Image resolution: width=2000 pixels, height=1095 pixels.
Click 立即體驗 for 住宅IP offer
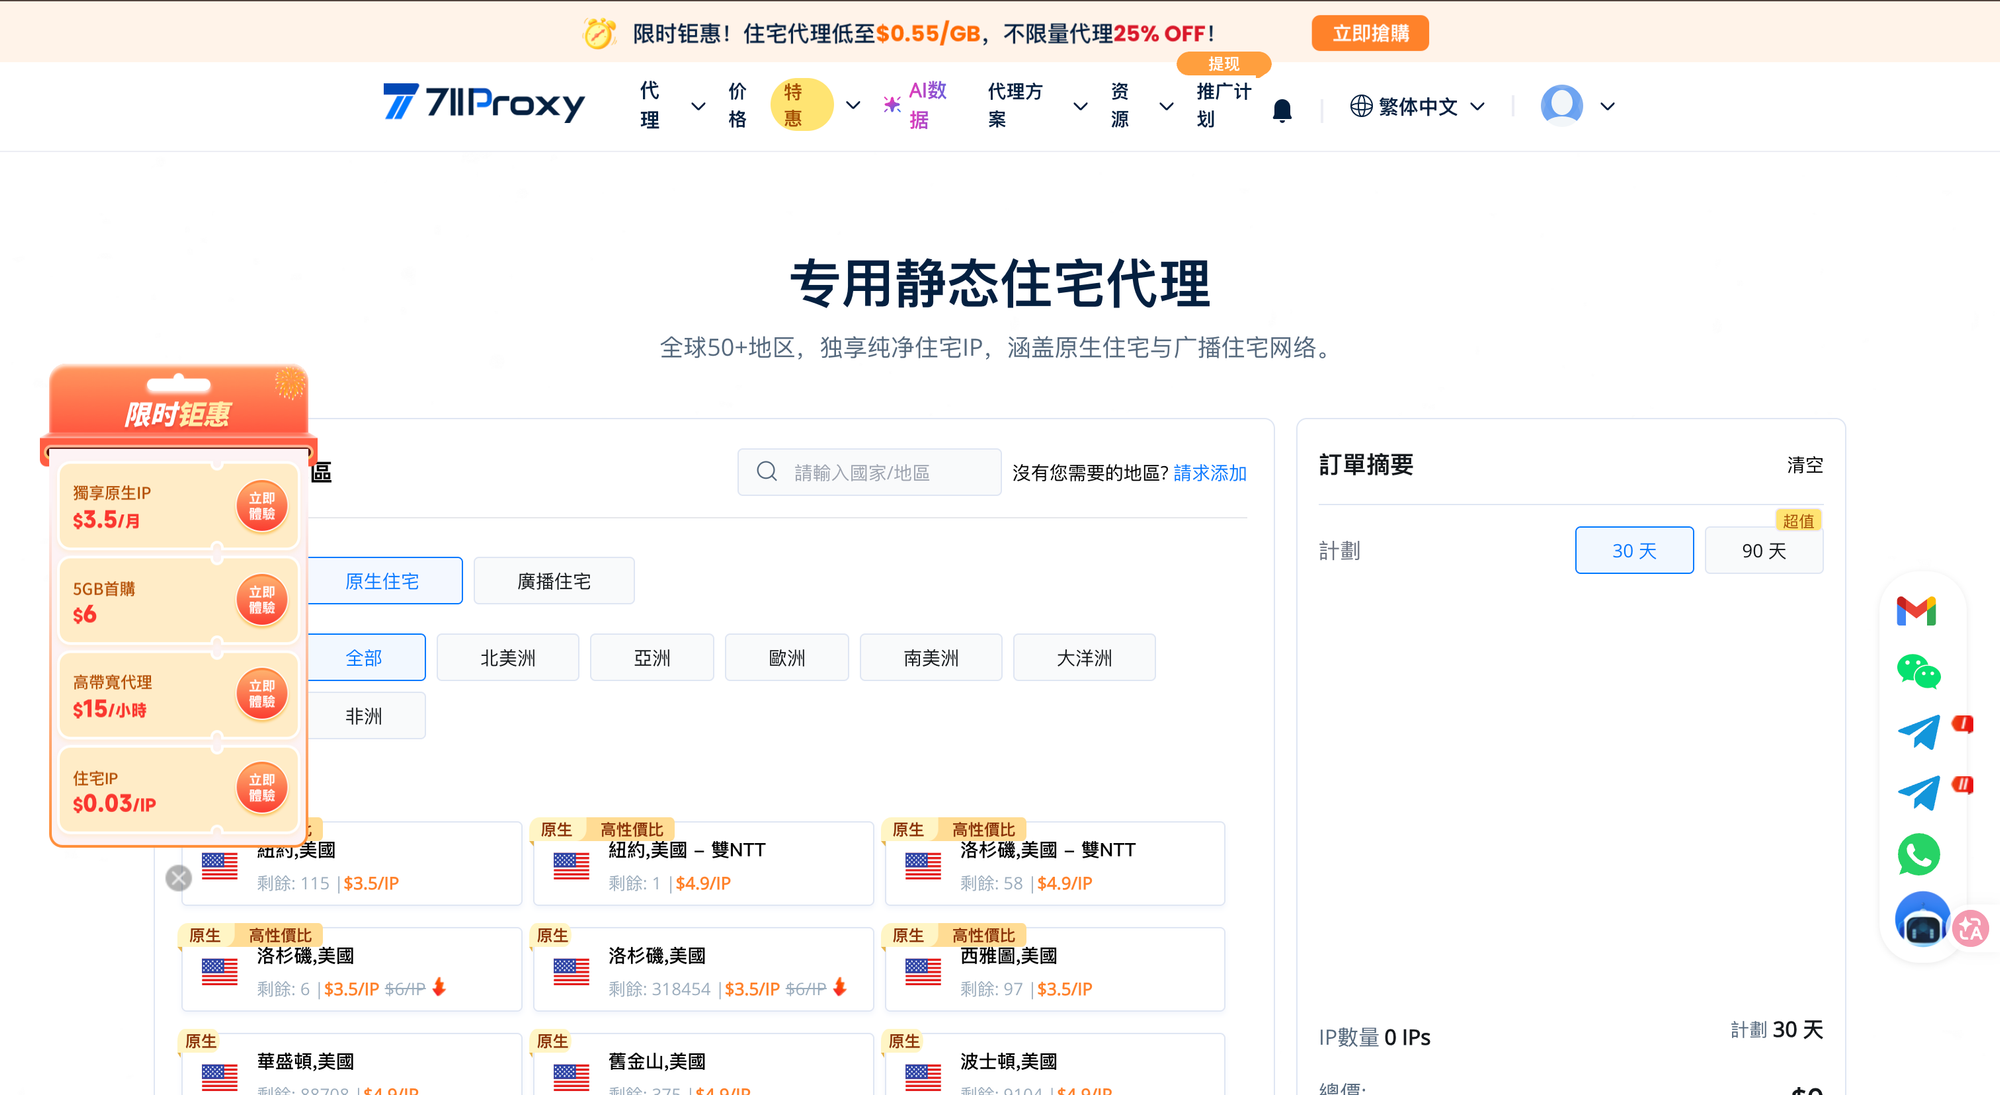tap(262, 788)
